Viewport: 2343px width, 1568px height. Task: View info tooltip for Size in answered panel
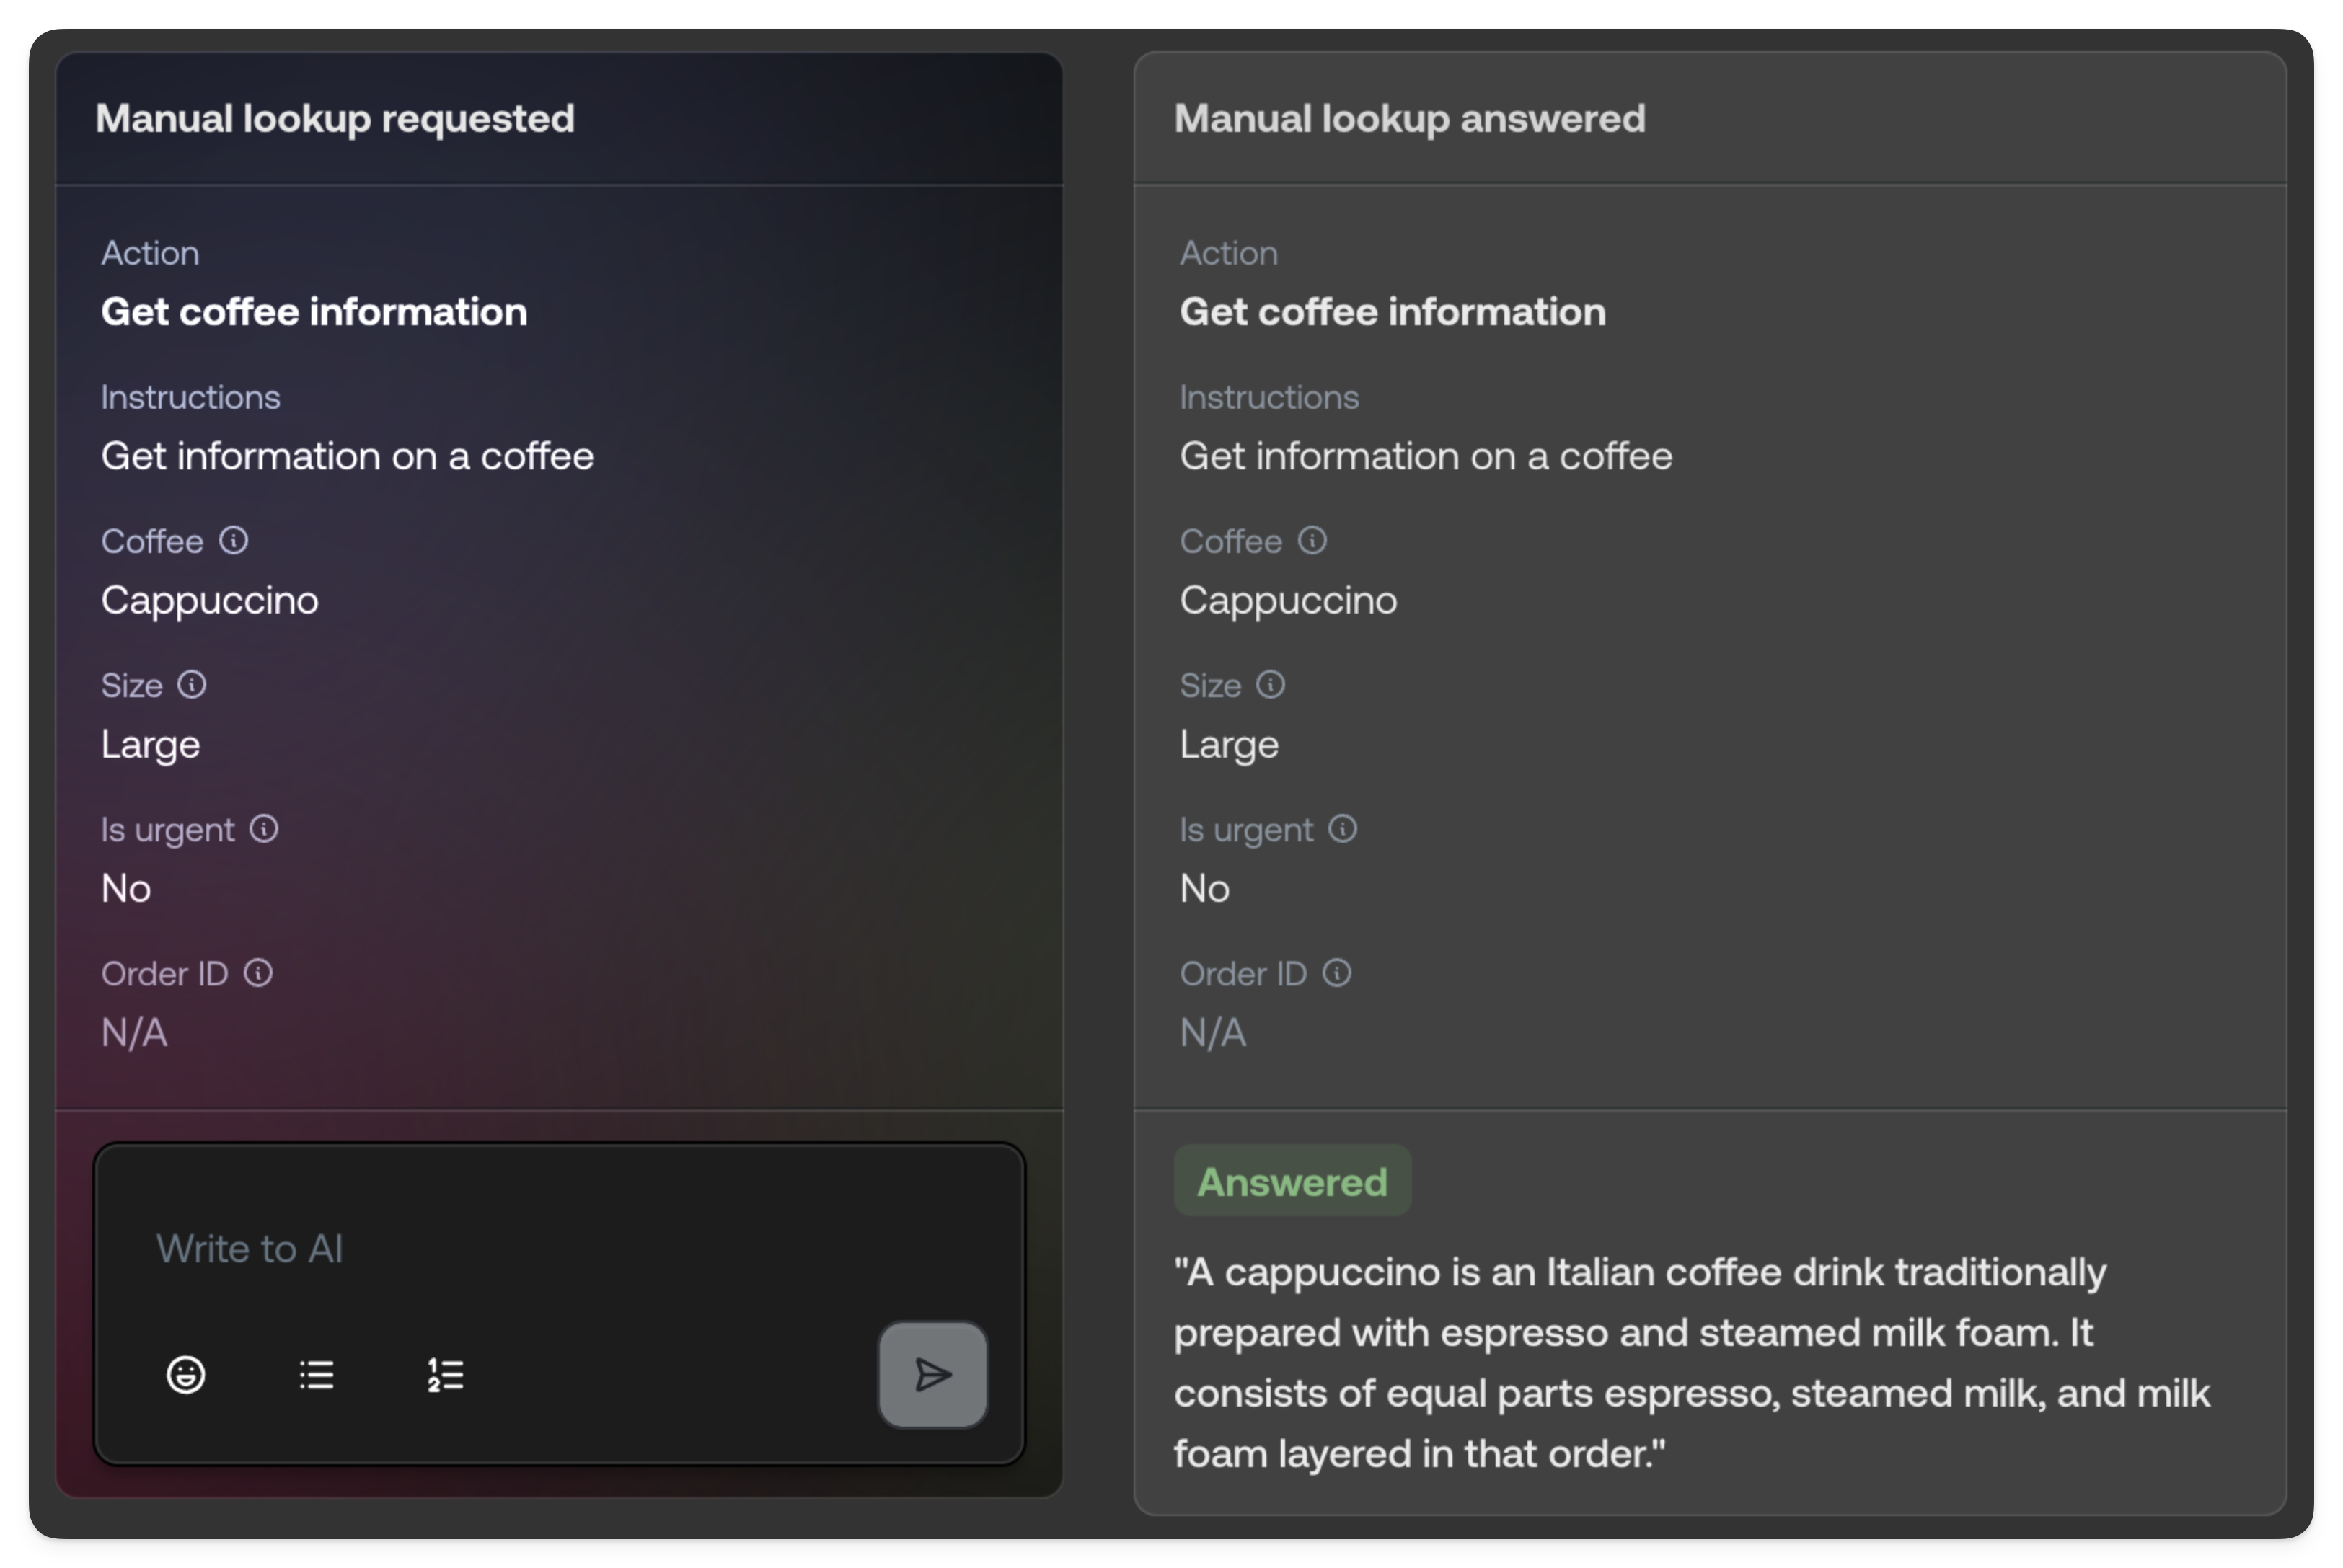click(x=1272, y=685)
